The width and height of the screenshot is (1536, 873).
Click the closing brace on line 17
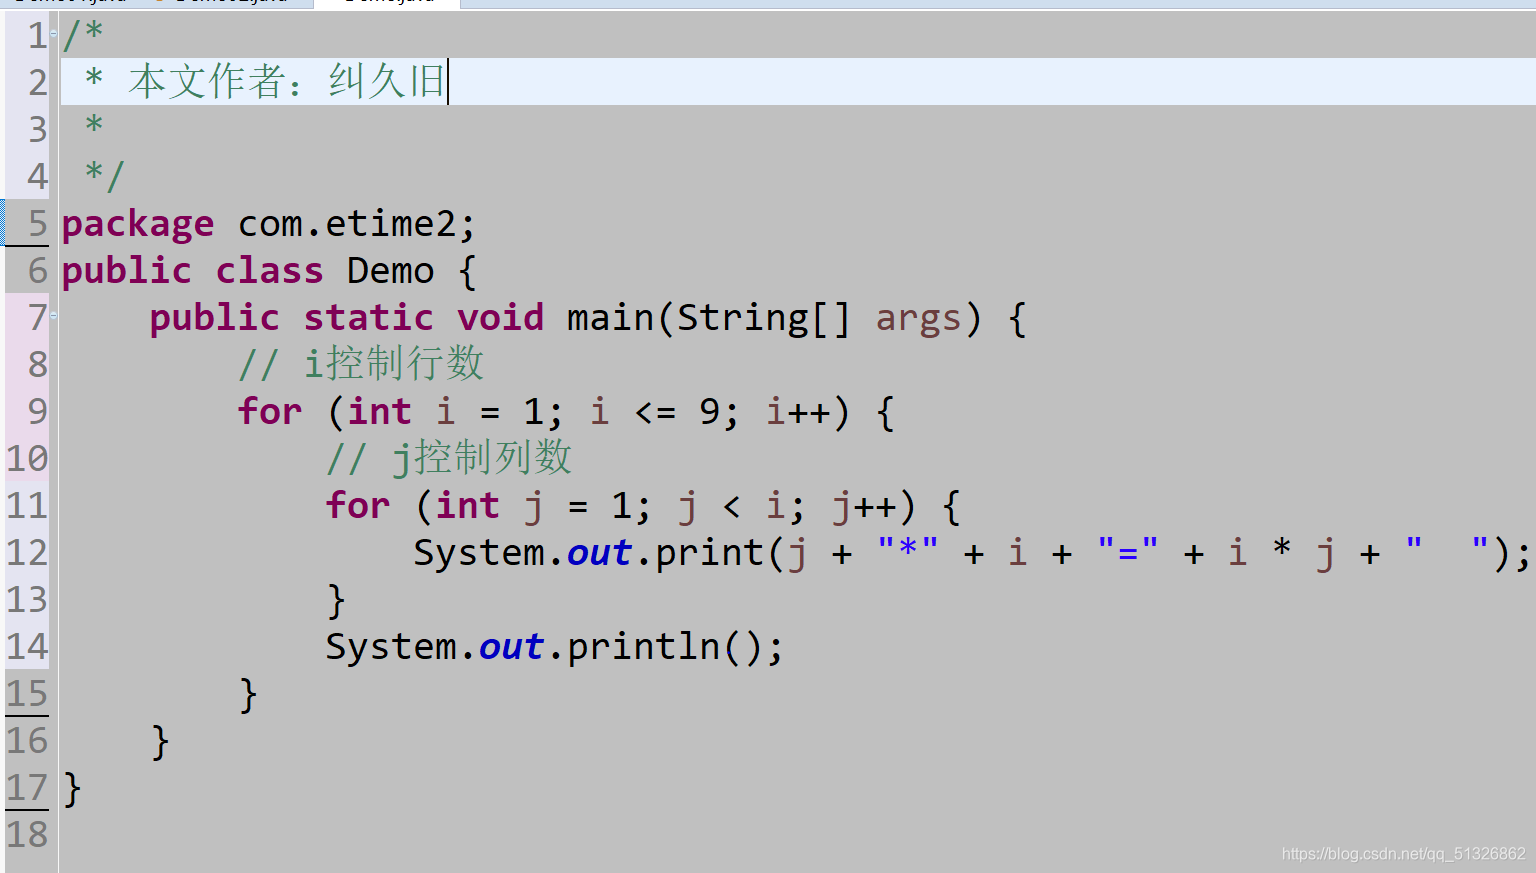pos(72,789)
